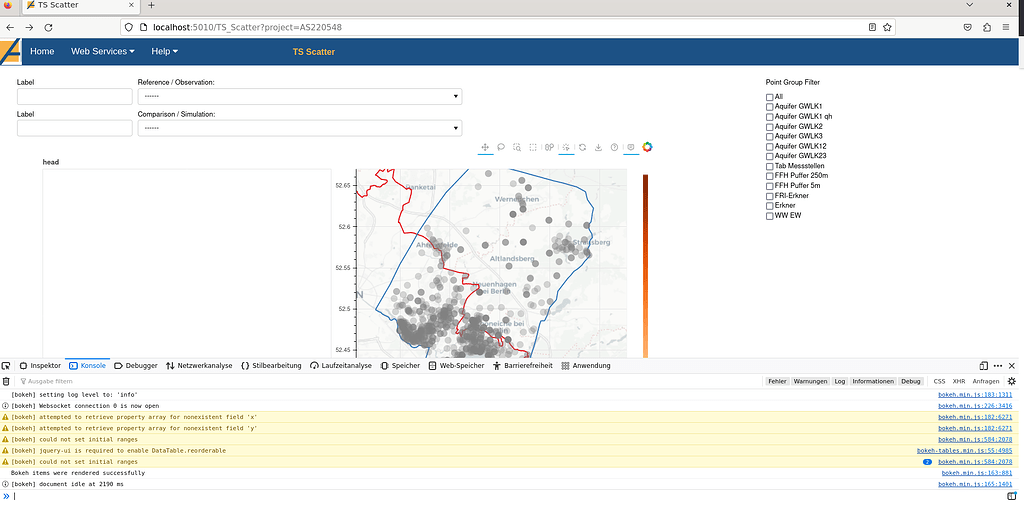Open the Bokeh logo link
Viewport: 1024px width, 516px height.
[x=647, y=147]
